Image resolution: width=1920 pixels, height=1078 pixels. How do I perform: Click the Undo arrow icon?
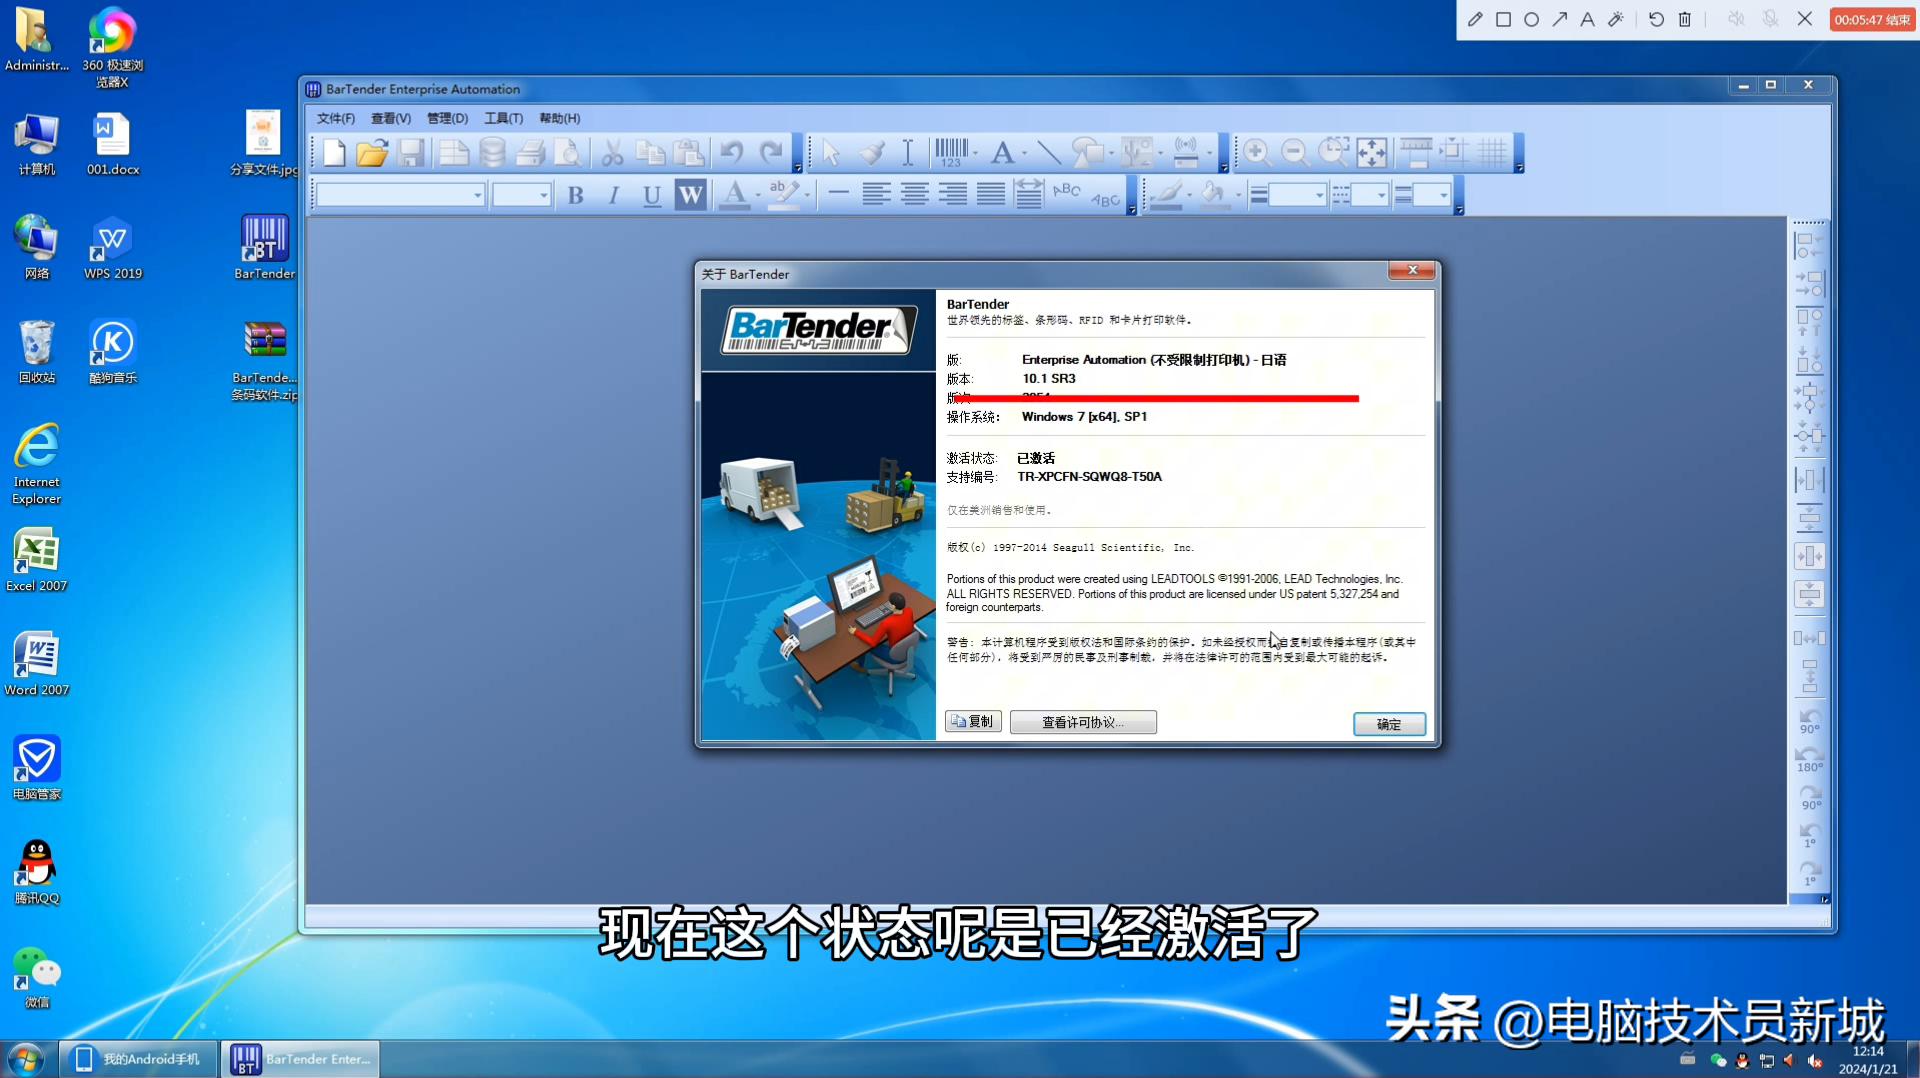pyautogui.click(x=732, y=153)
